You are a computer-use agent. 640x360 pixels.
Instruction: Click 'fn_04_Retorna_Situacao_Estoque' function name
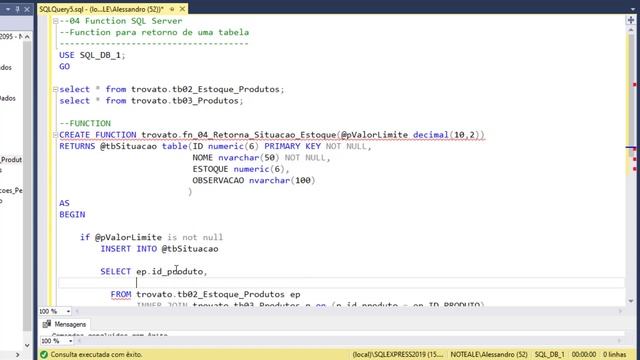(x=260, y=135)
